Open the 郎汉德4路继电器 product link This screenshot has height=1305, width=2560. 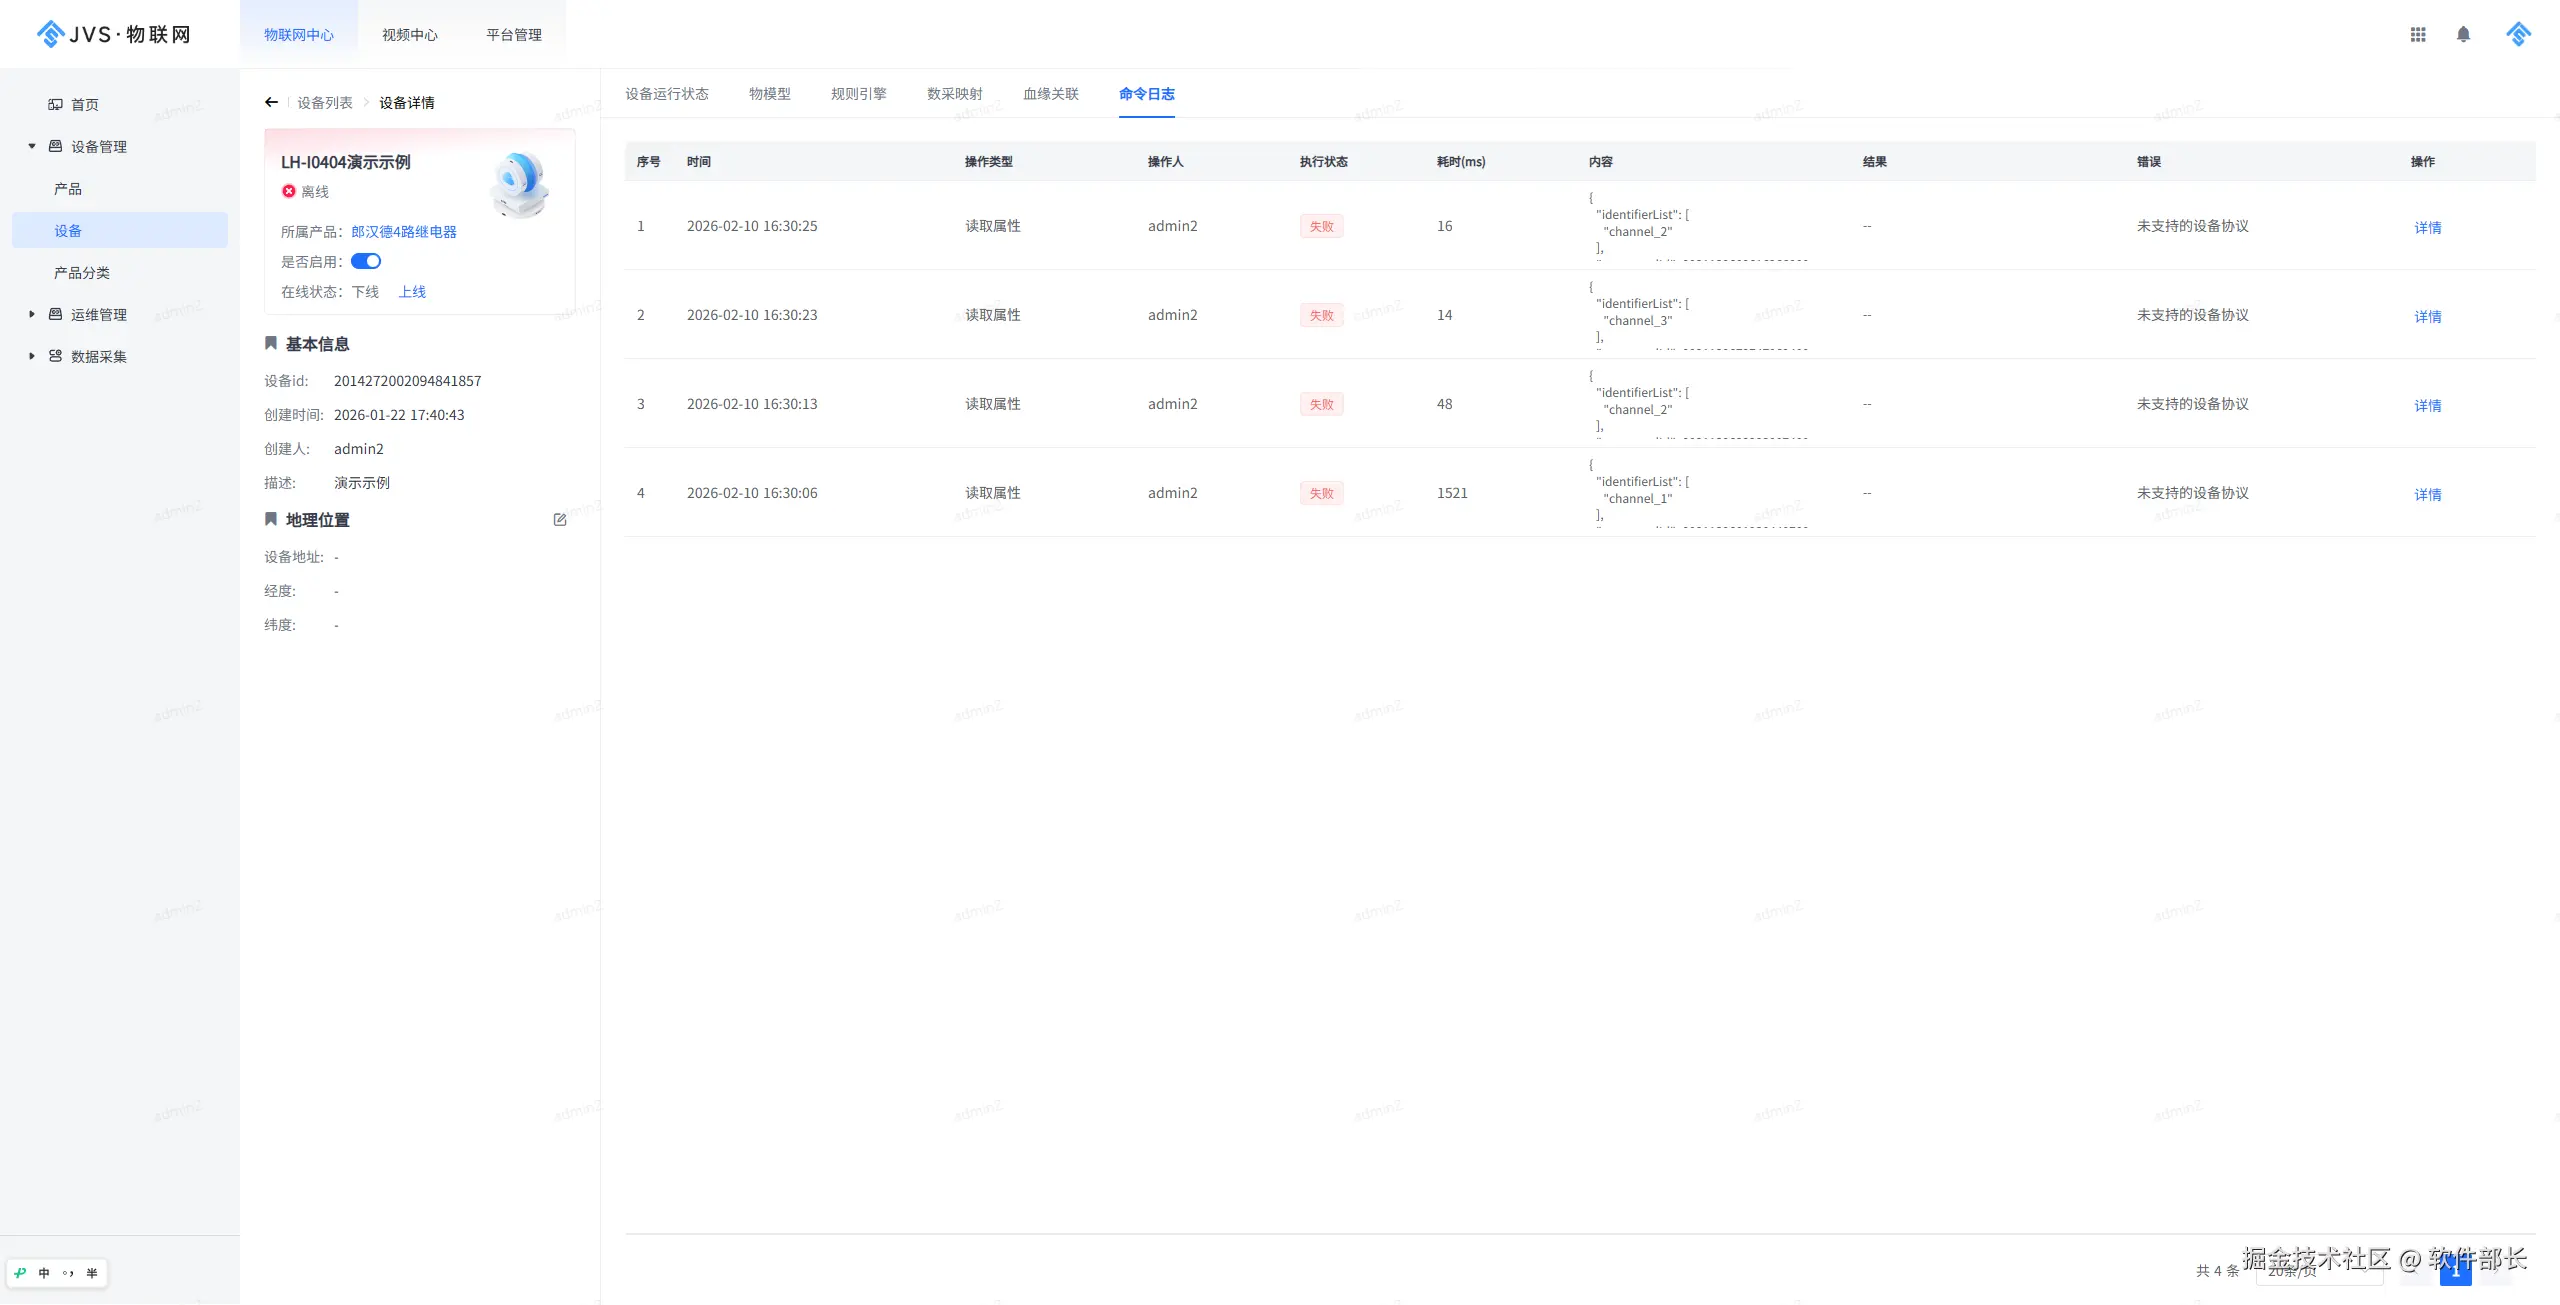[x=403, y=232]
